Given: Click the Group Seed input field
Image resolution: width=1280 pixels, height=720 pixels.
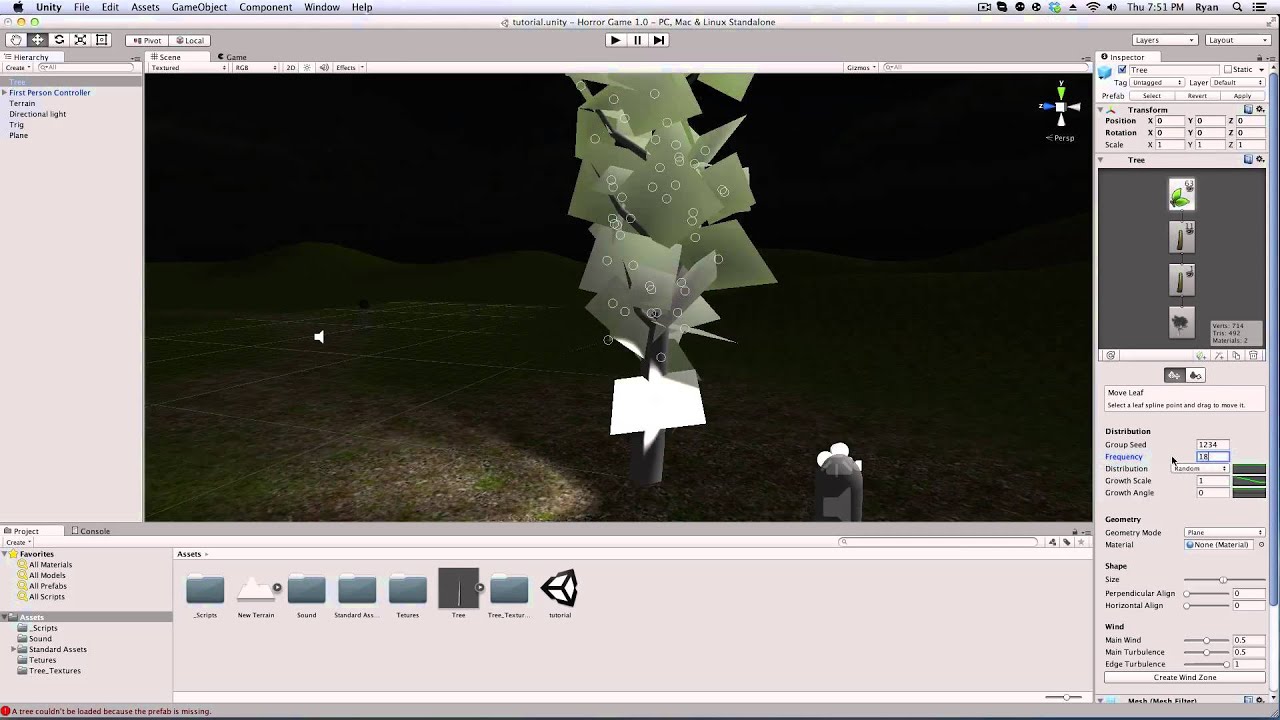Looking at the screenshot, I should coord(1214,445).
